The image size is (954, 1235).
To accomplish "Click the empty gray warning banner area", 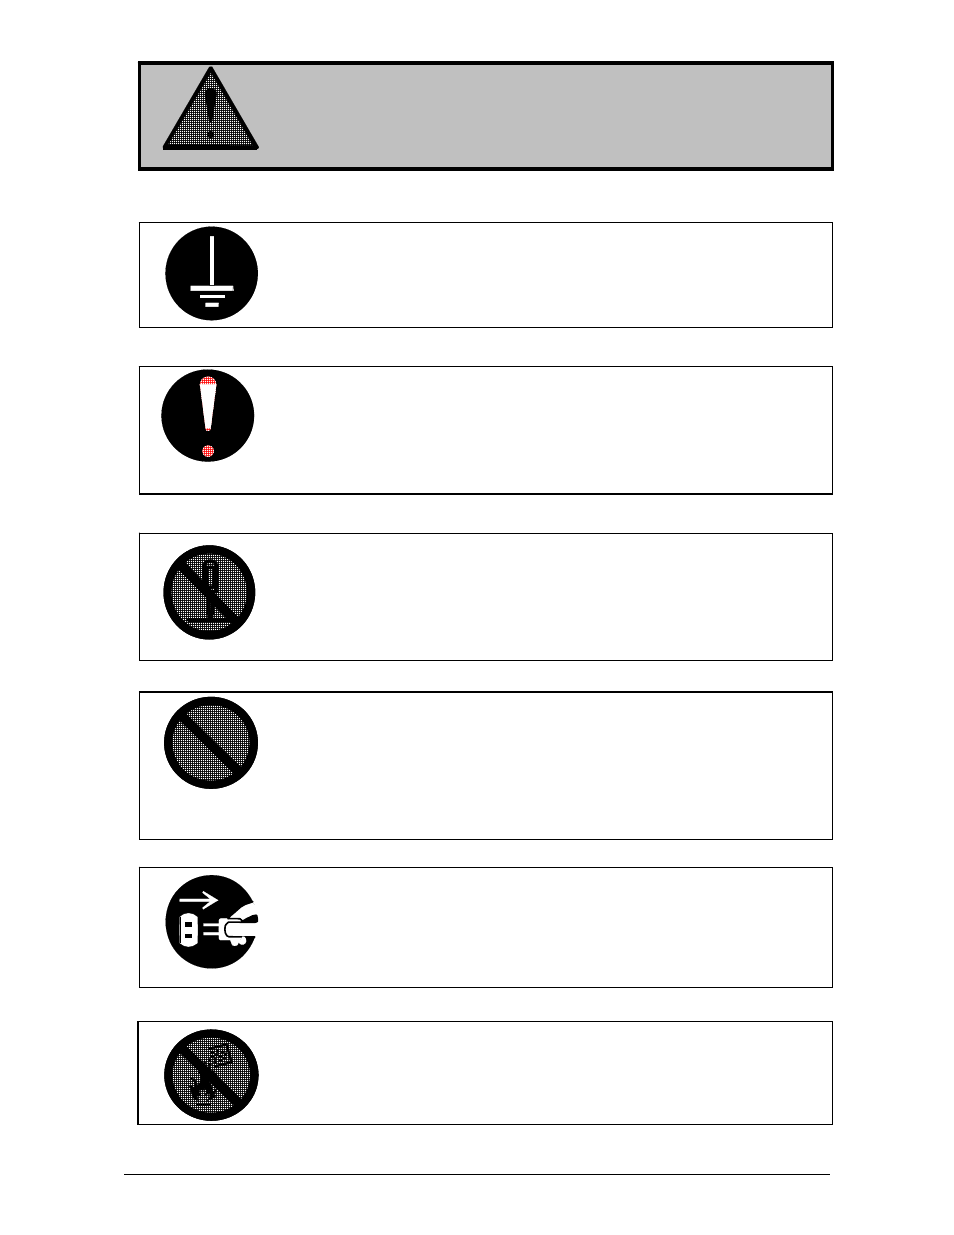I will tap(545, 117).
